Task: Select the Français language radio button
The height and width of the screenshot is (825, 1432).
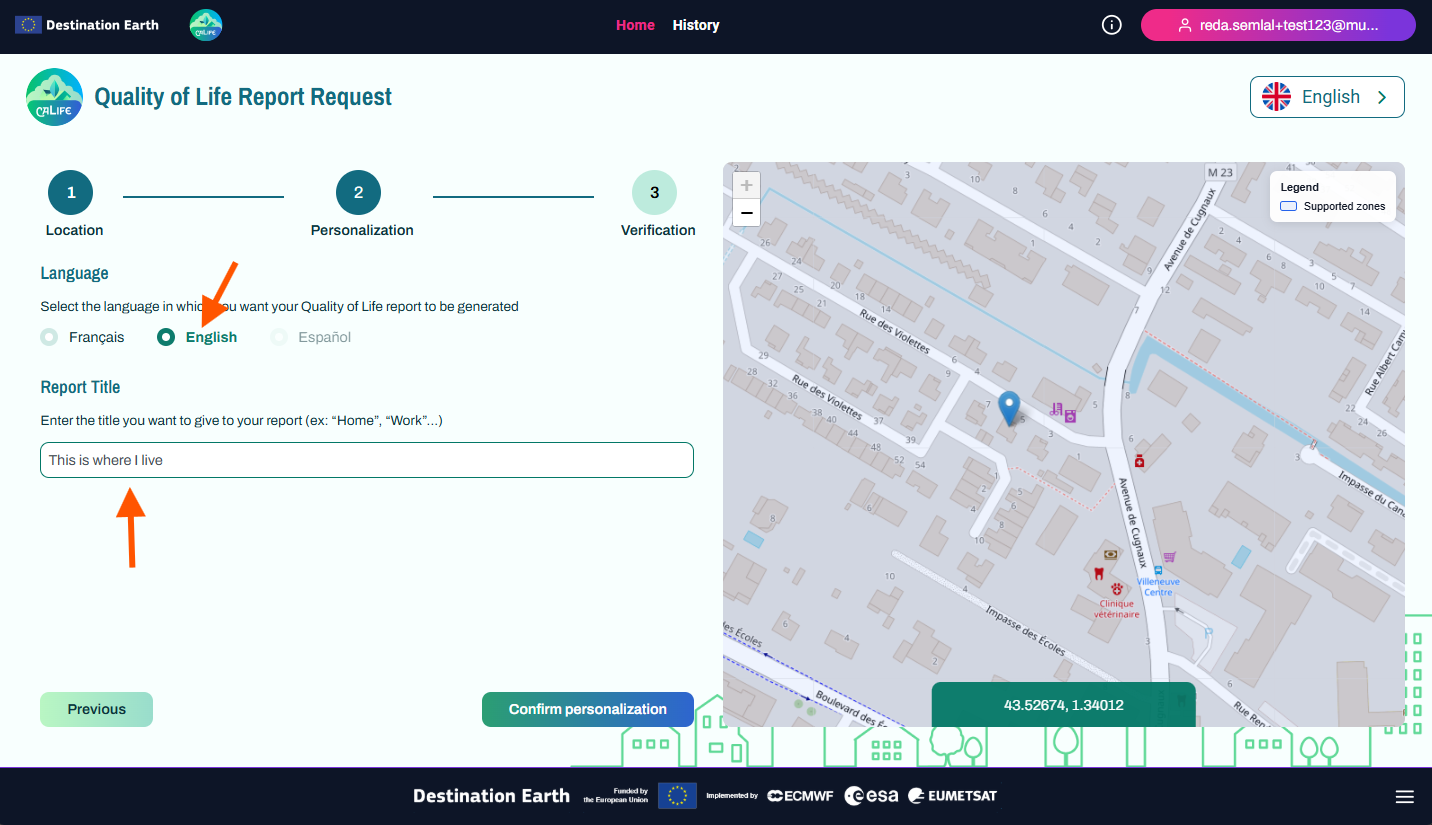Action: click(49, 337)
